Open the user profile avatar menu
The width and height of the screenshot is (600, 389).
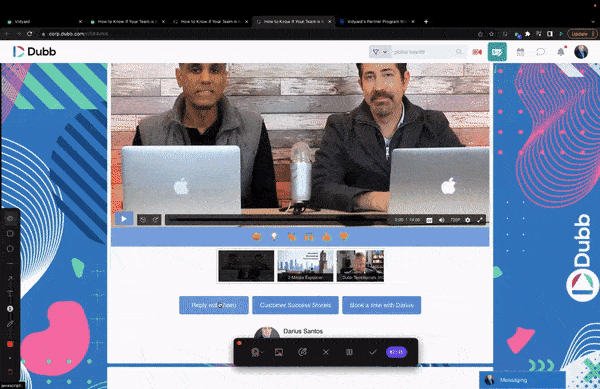[x=581, y=52]
